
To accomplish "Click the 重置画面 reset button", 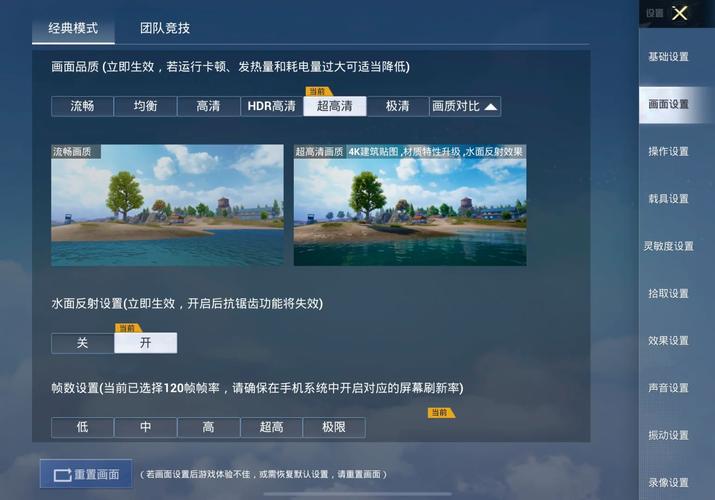I will (86, 474).
